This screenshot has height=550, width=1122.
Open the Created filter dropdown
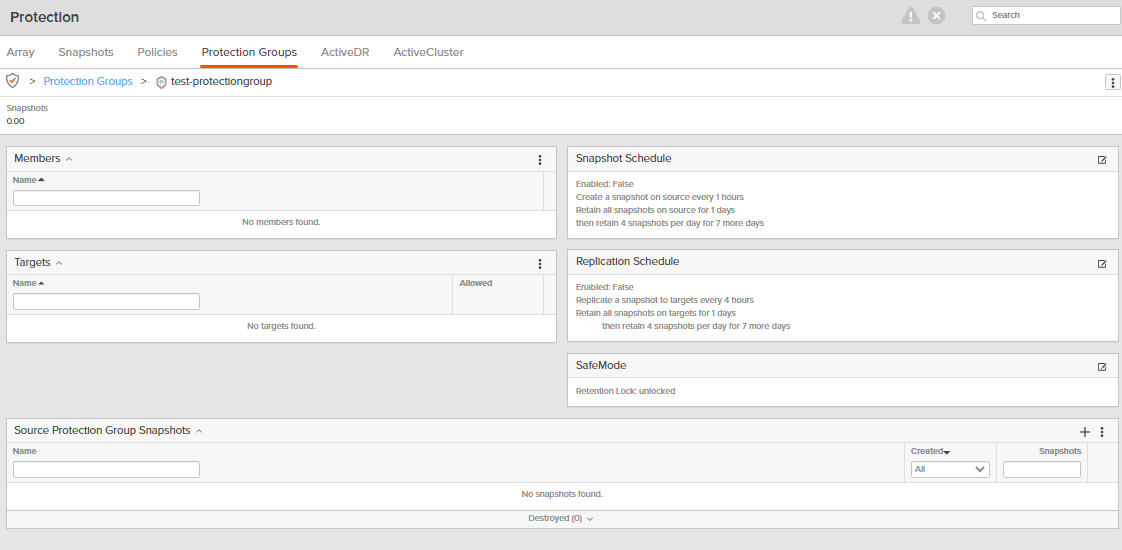(950, 469)
